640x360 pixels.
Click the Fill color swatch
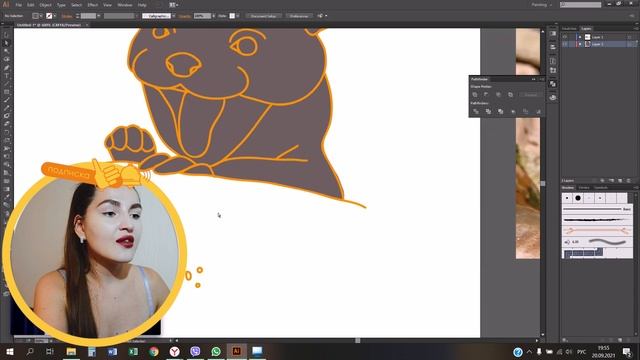pyautogui.click(x=36, y=16)
